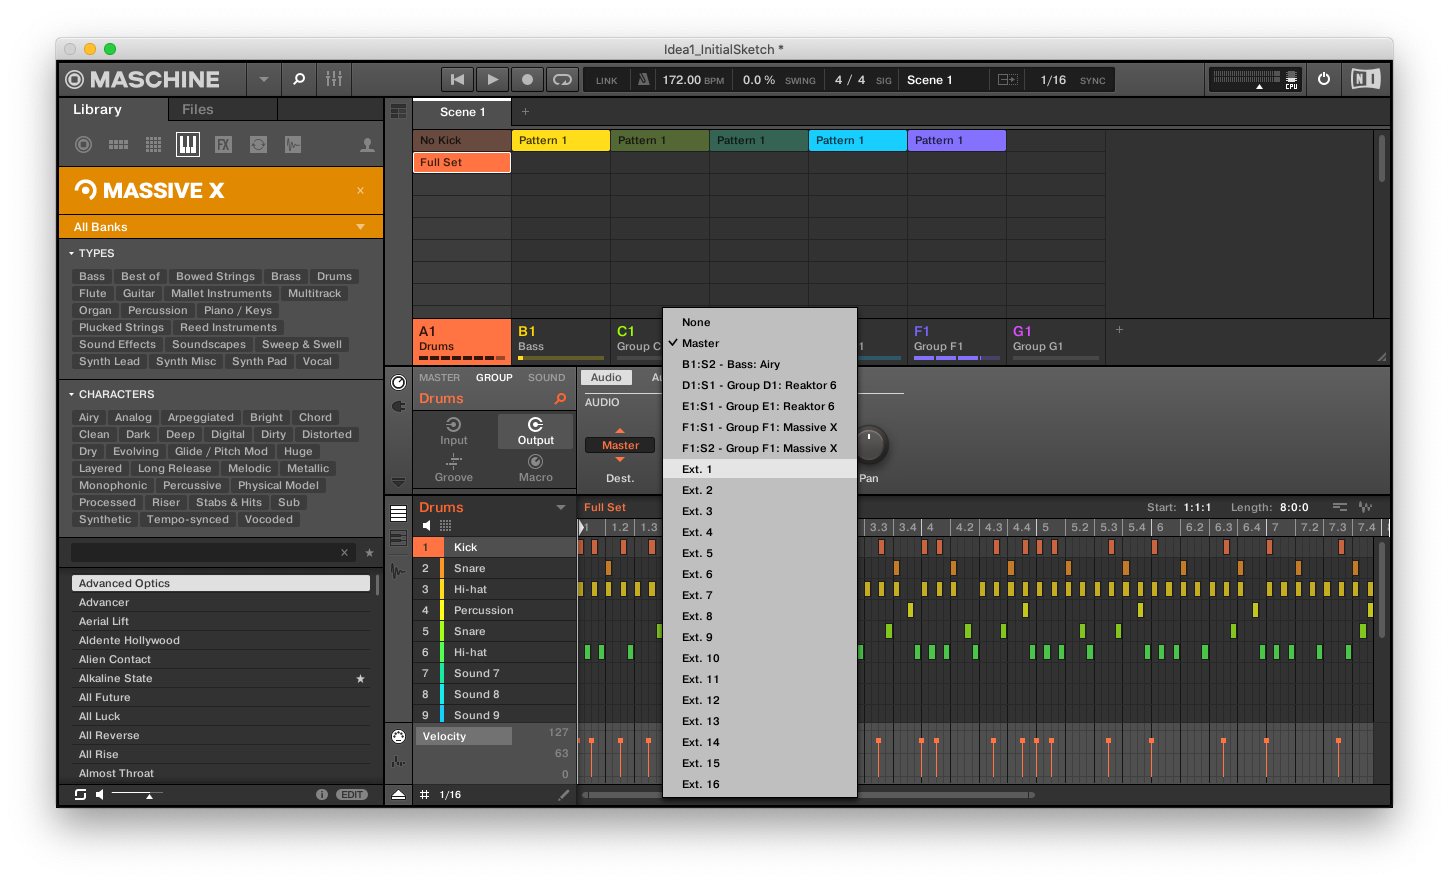Screen dimensions: 1449x882
Task: Select the Instruments keyboard icon in the library
Action: [x=188, y=145]
